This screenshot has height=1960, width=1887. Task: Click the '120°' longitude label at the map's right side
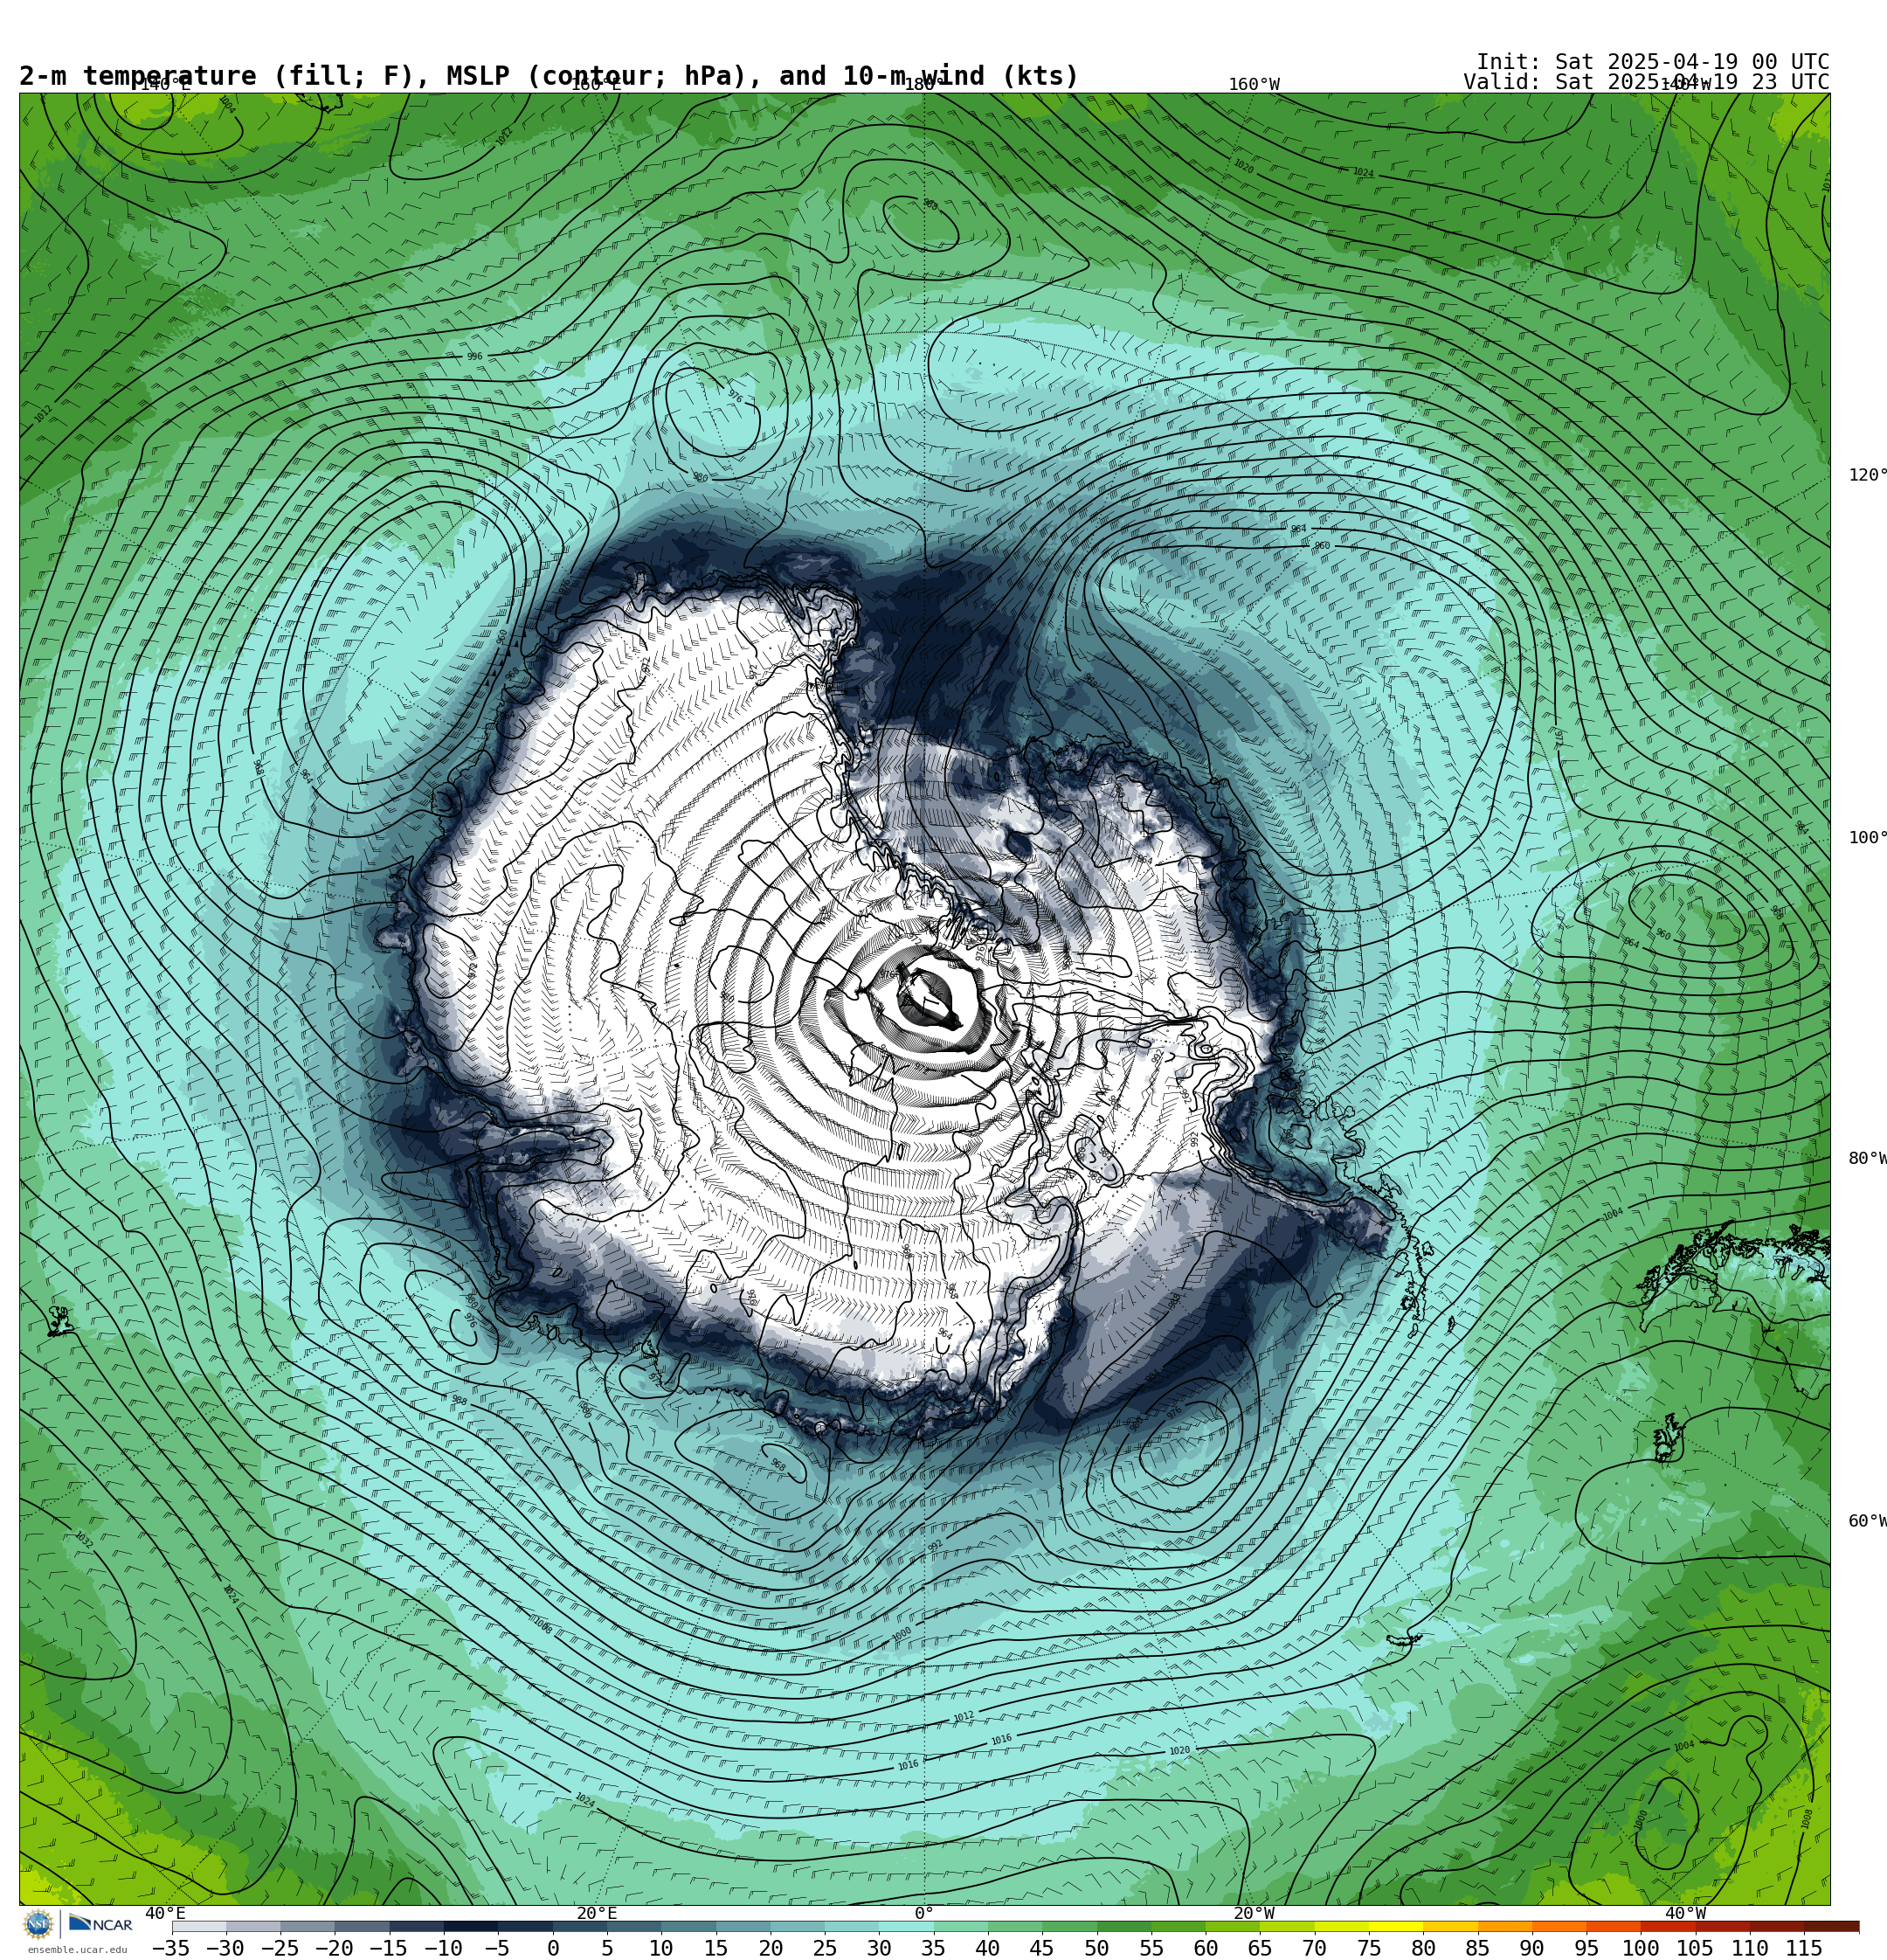[x=1867, y=475]
